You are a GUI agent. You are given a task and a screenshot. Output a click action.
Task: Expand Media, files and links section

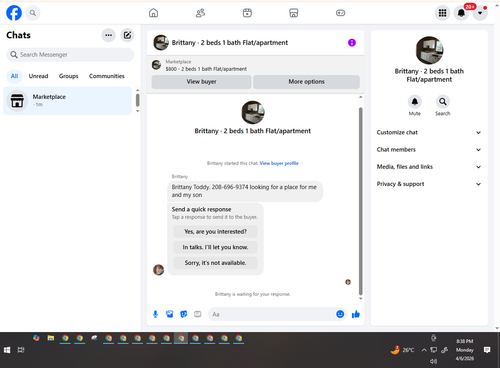[429, 167]
